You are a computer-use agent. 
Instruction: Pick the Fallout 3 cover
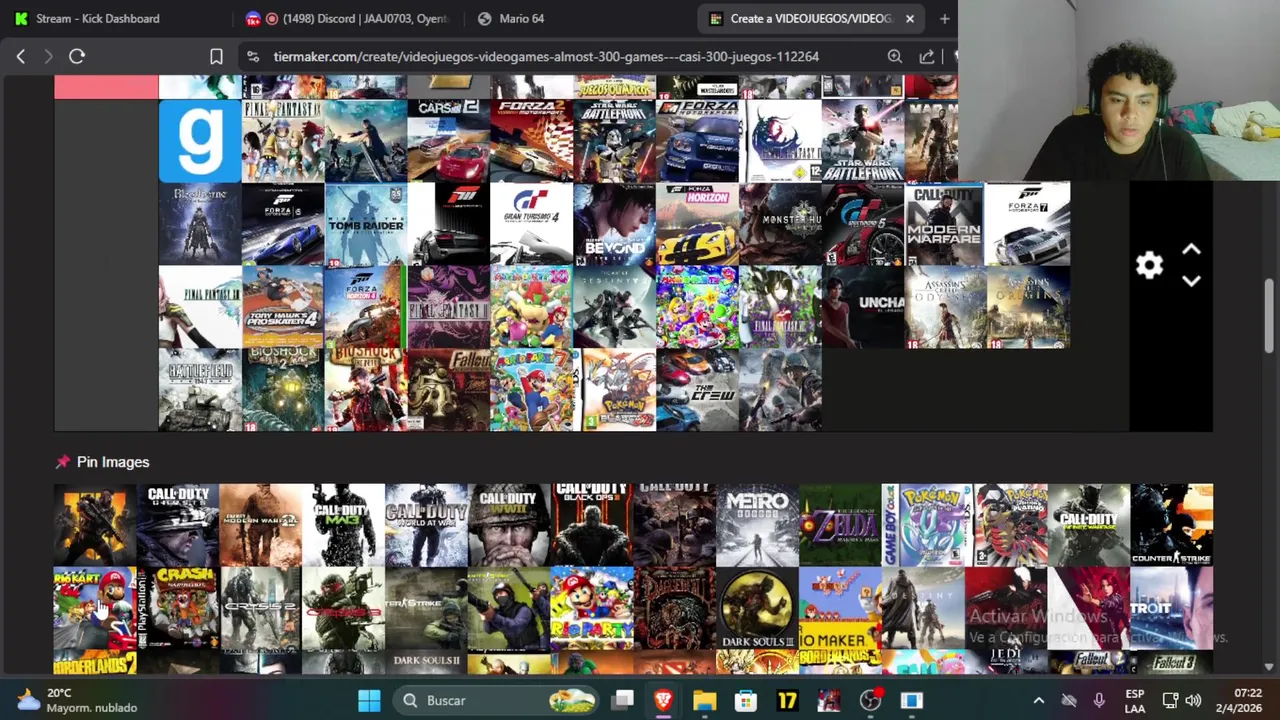tap(1172, 661)
